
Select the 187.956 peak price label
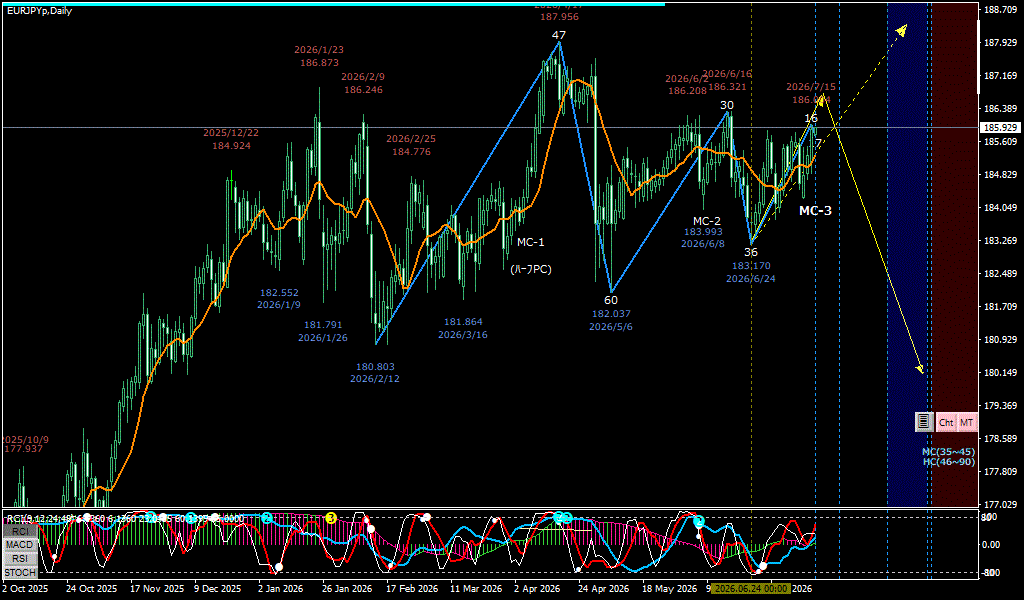pos(558,17)
